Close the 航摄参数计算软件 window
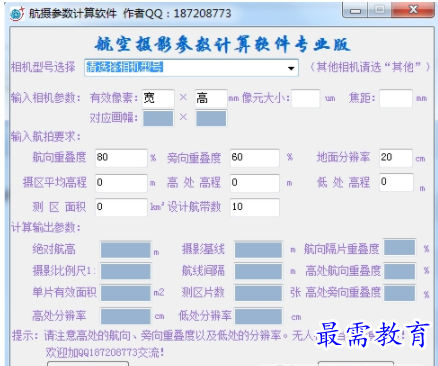The height and width of the screenshot is (366, 438). coord(413,10)
